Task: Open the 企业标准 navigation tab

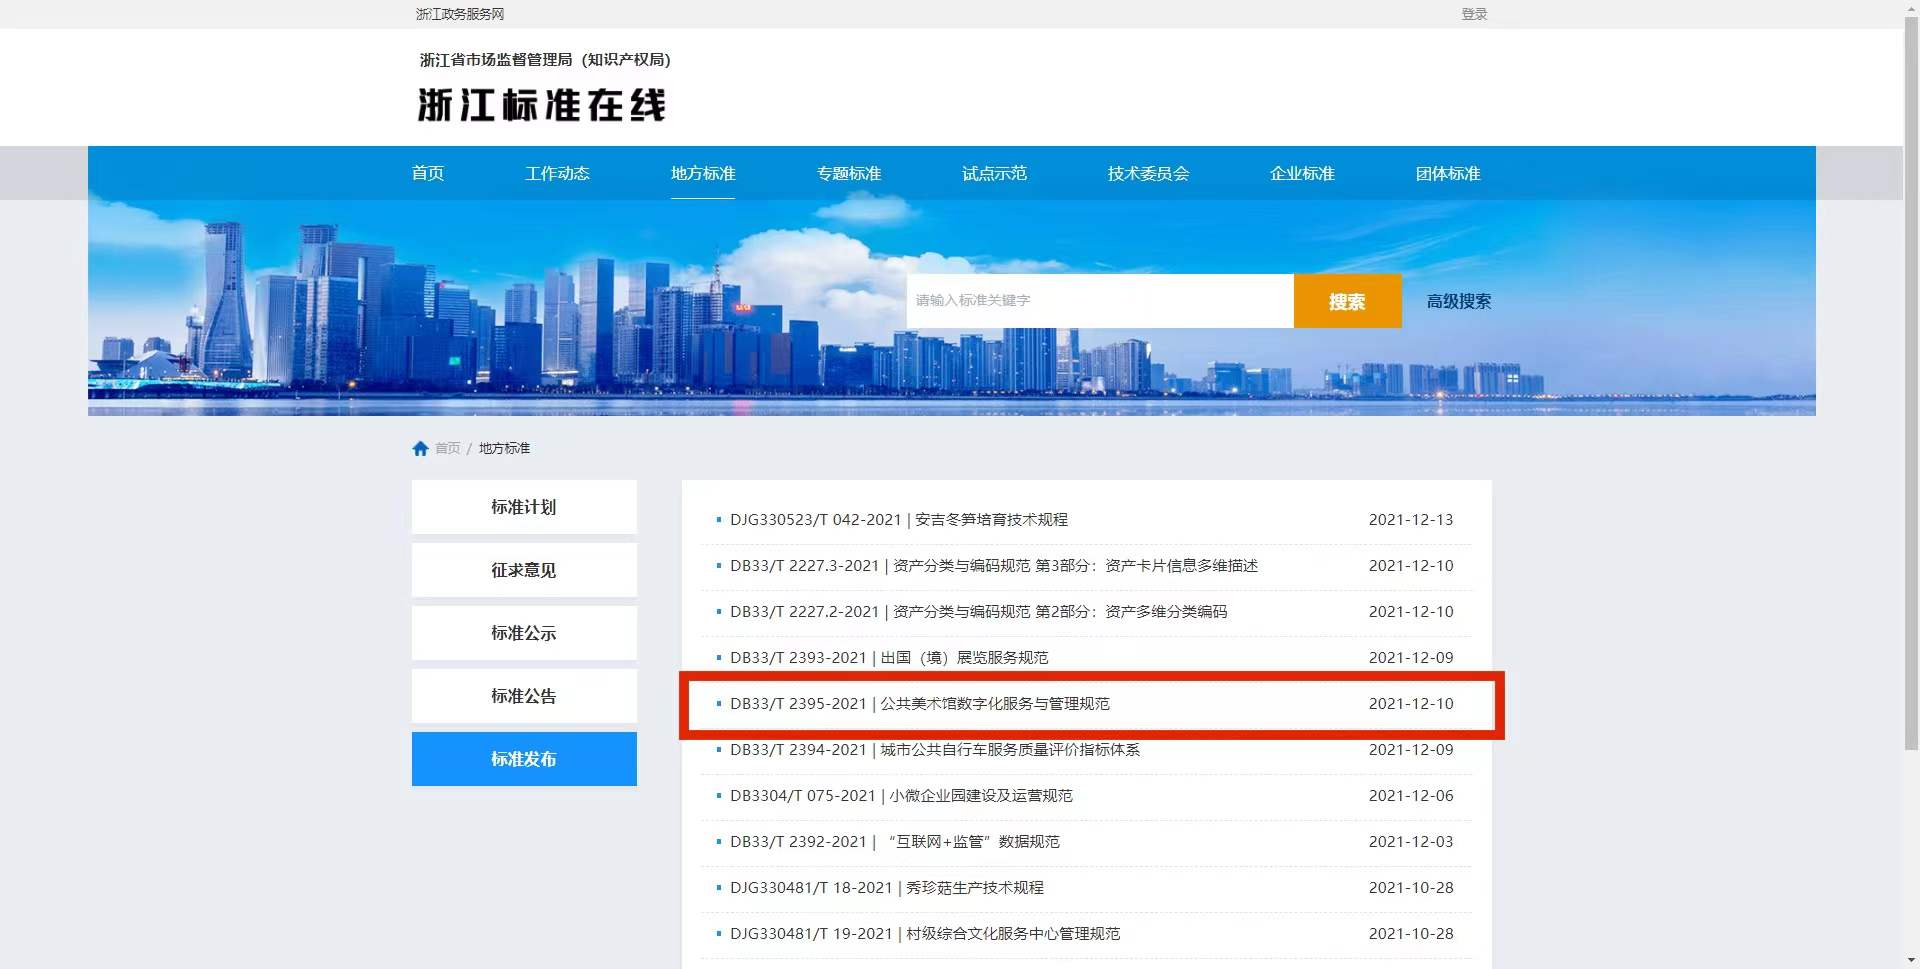Action: click(x=1302, y=173)
